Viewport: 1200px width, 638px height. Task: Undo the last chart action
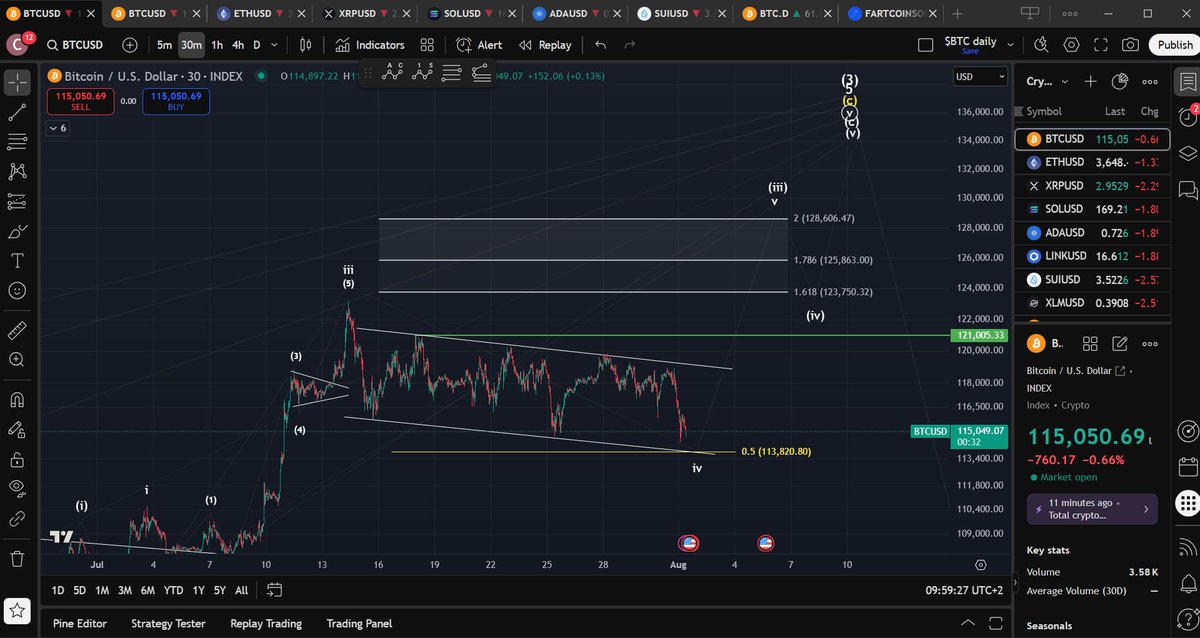tap(600, 45)
